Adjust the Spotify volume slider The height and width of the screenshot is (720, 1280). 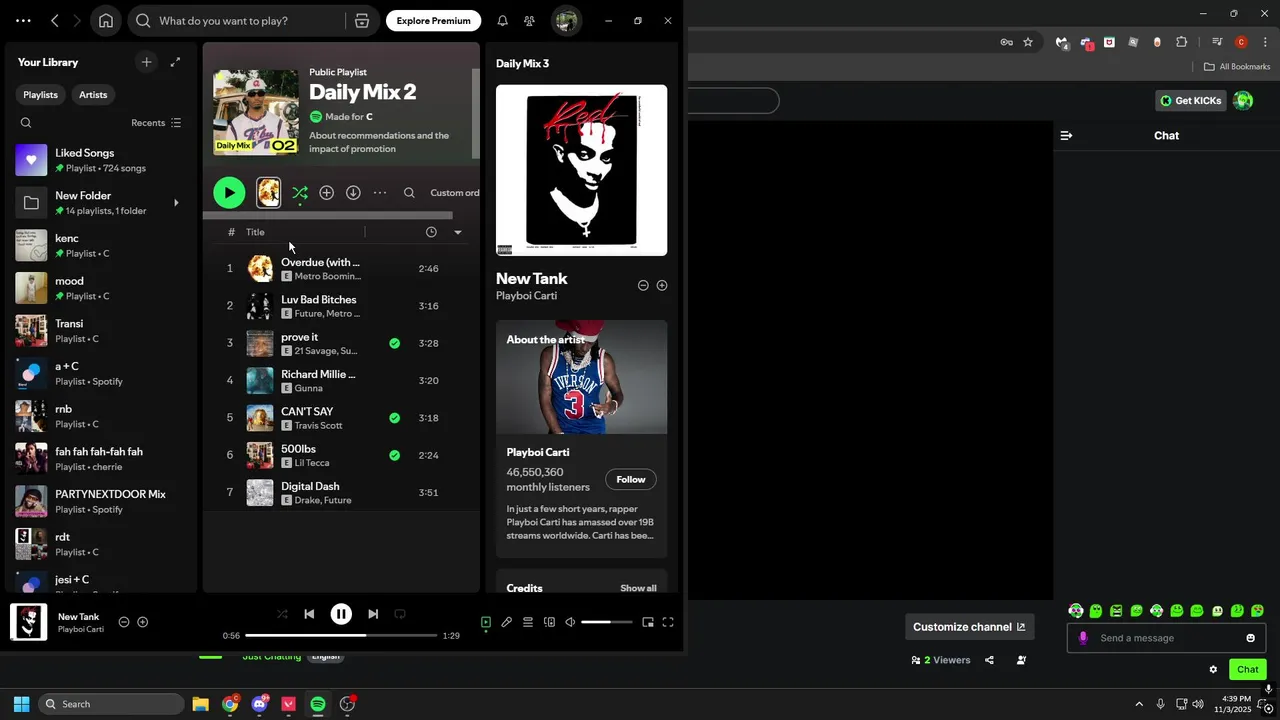(607, 622)
